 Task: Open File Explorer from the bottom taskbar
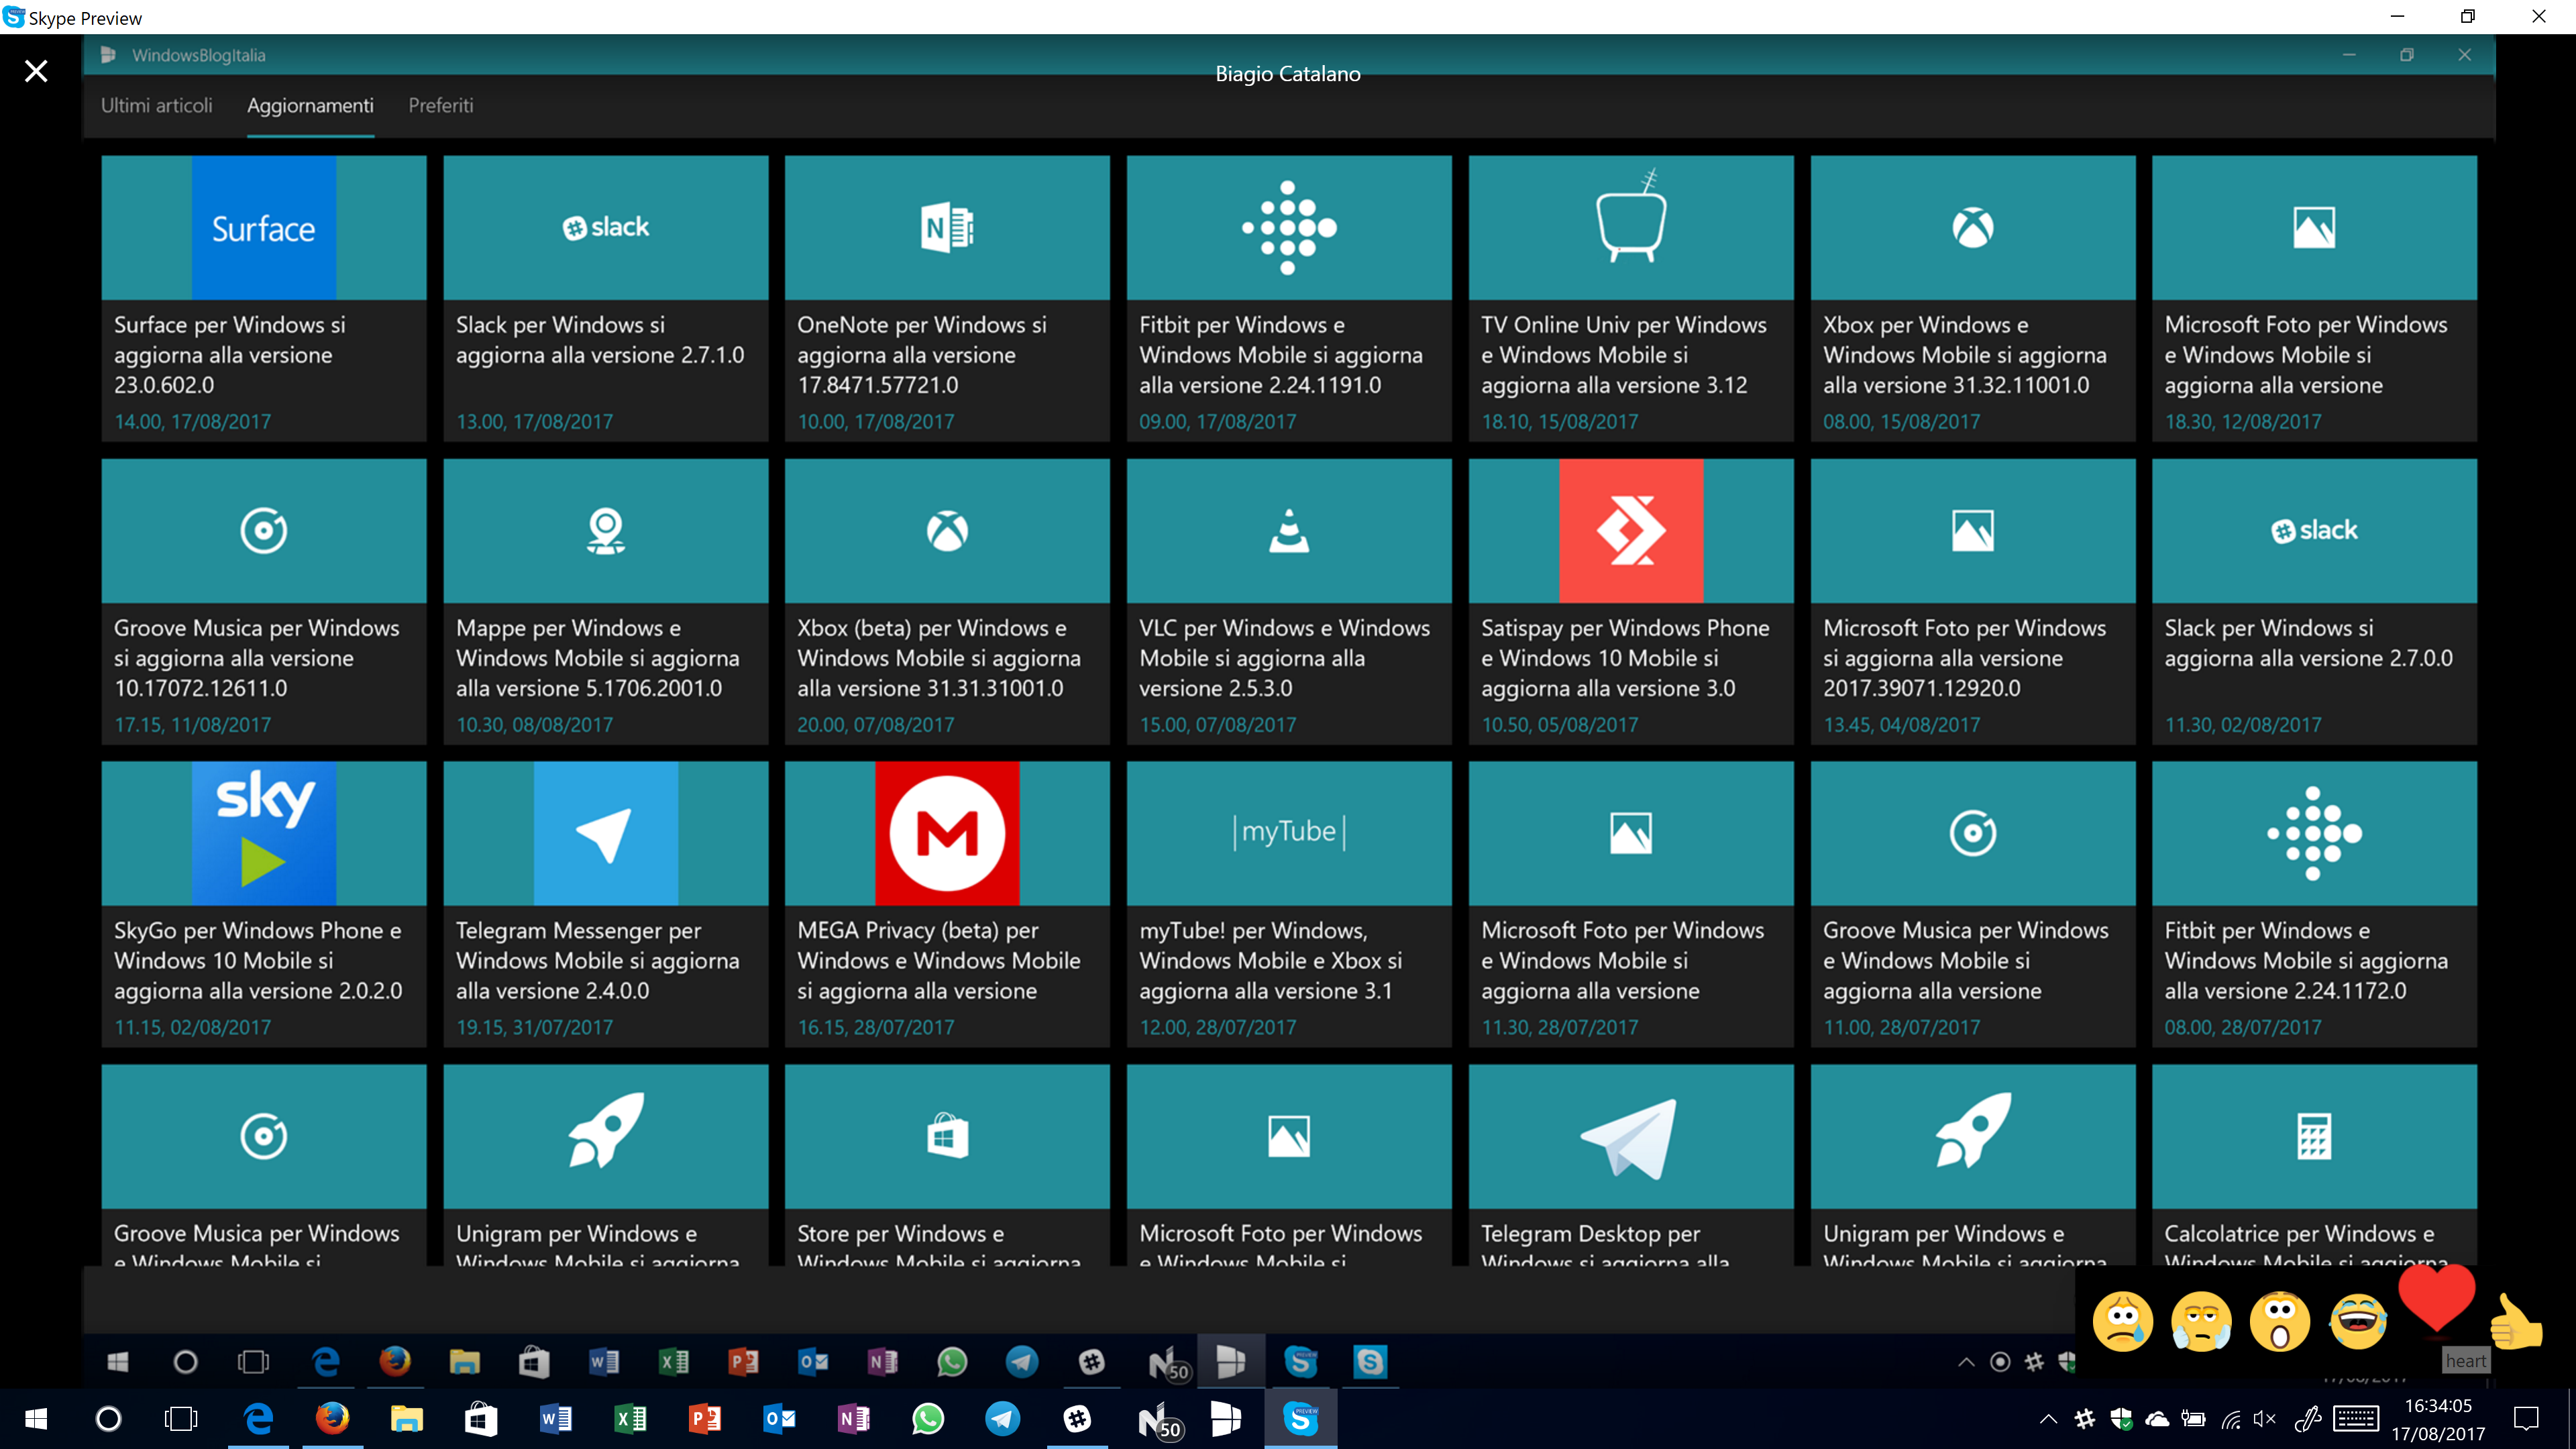[406, 1418]
